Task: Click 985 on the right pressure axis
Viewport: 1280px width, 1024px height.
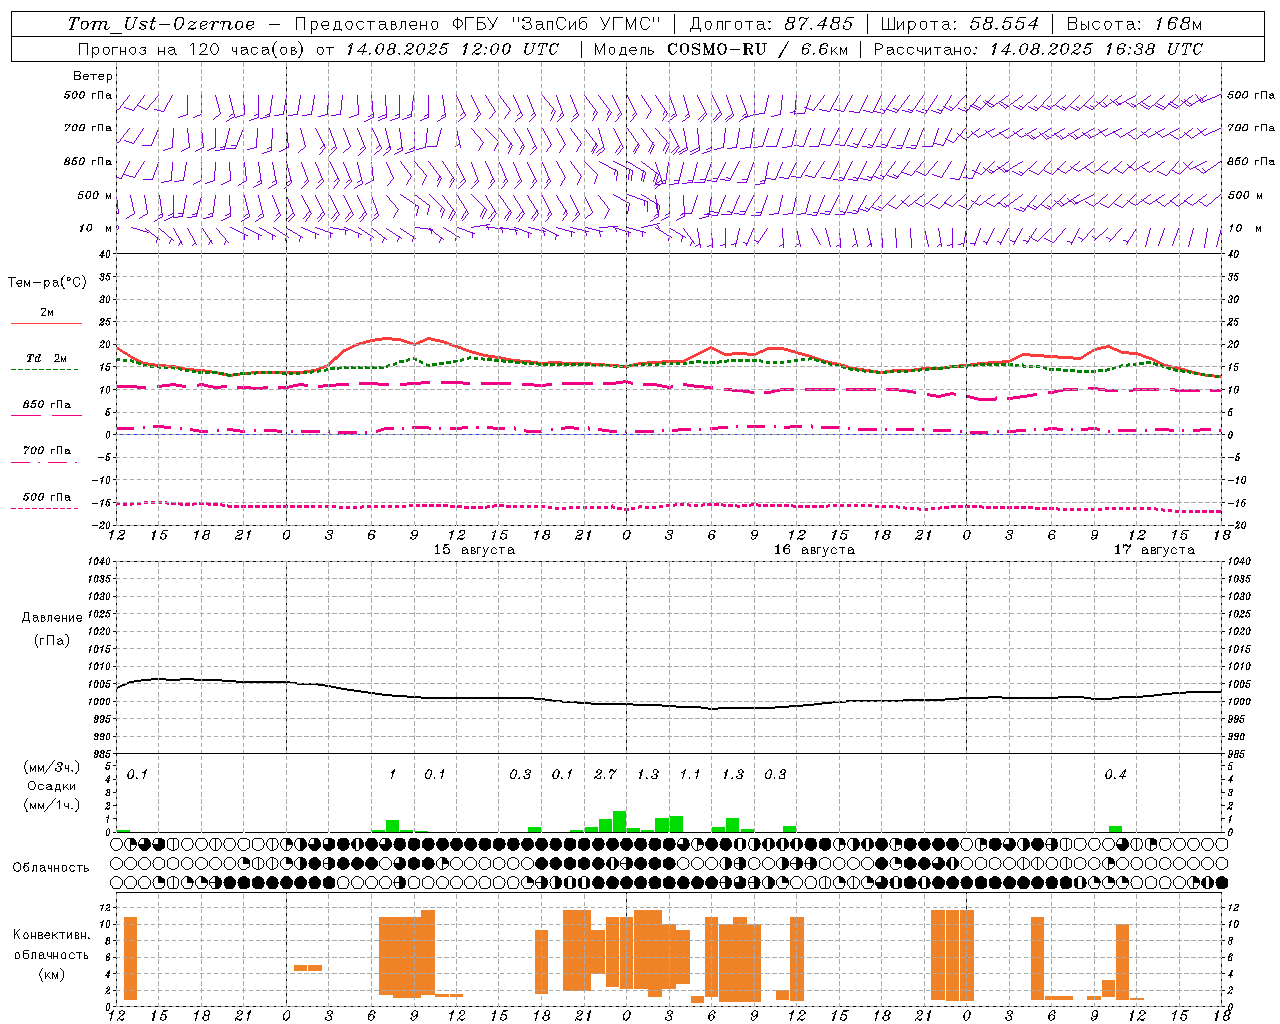Action: pos(1238,754)
